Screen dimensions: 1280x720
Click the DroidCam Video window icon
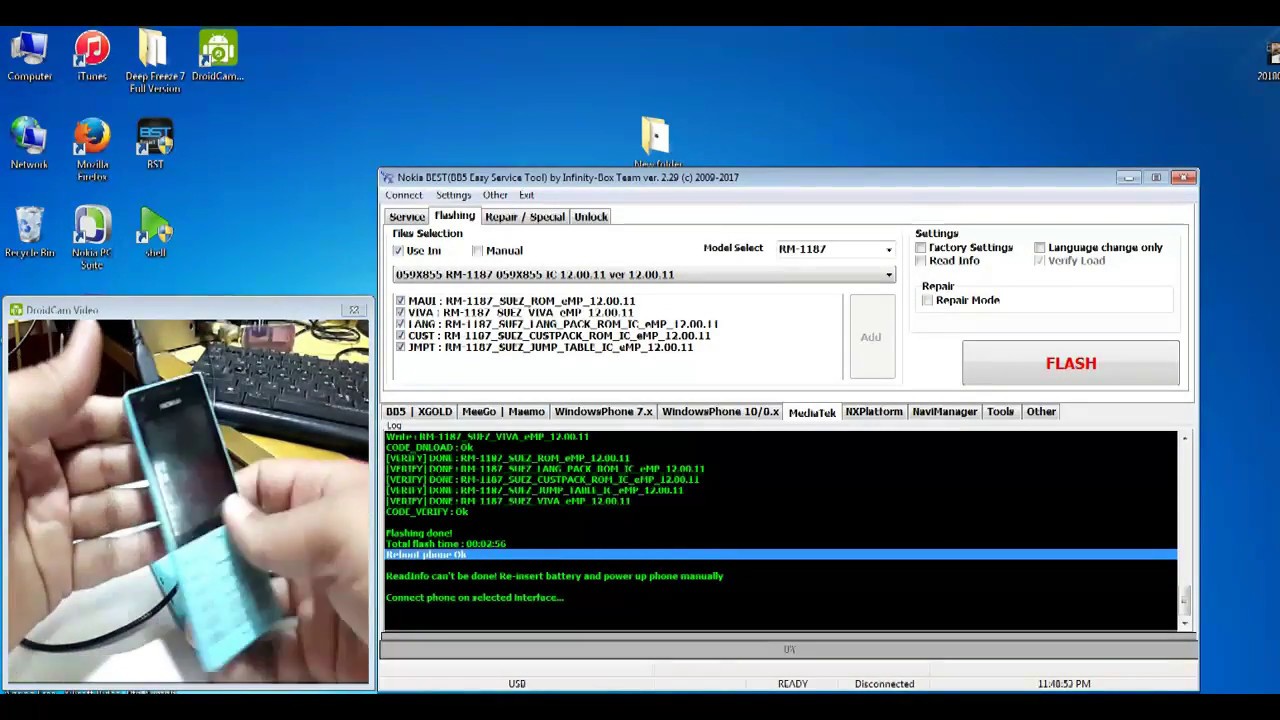(x=16, y=310)
